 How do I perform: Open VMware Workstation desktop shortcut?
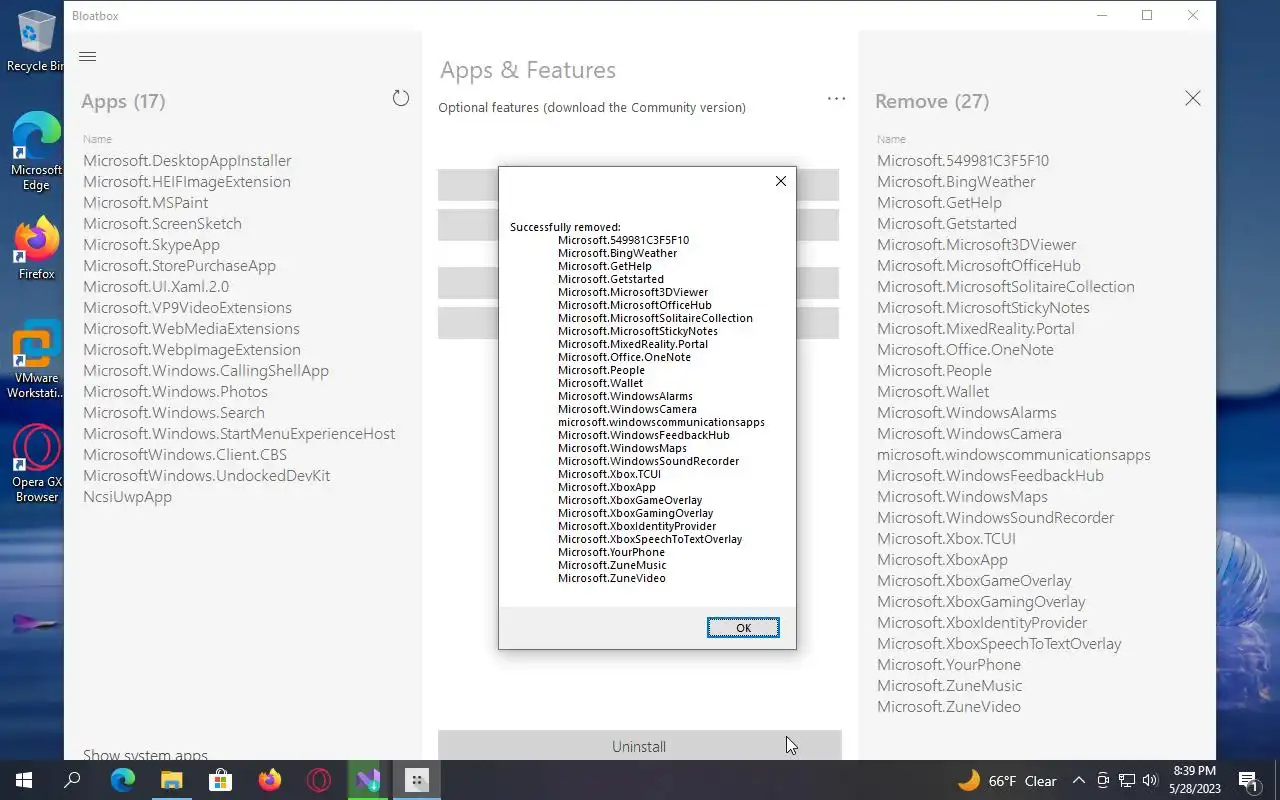tap(36, 359)
